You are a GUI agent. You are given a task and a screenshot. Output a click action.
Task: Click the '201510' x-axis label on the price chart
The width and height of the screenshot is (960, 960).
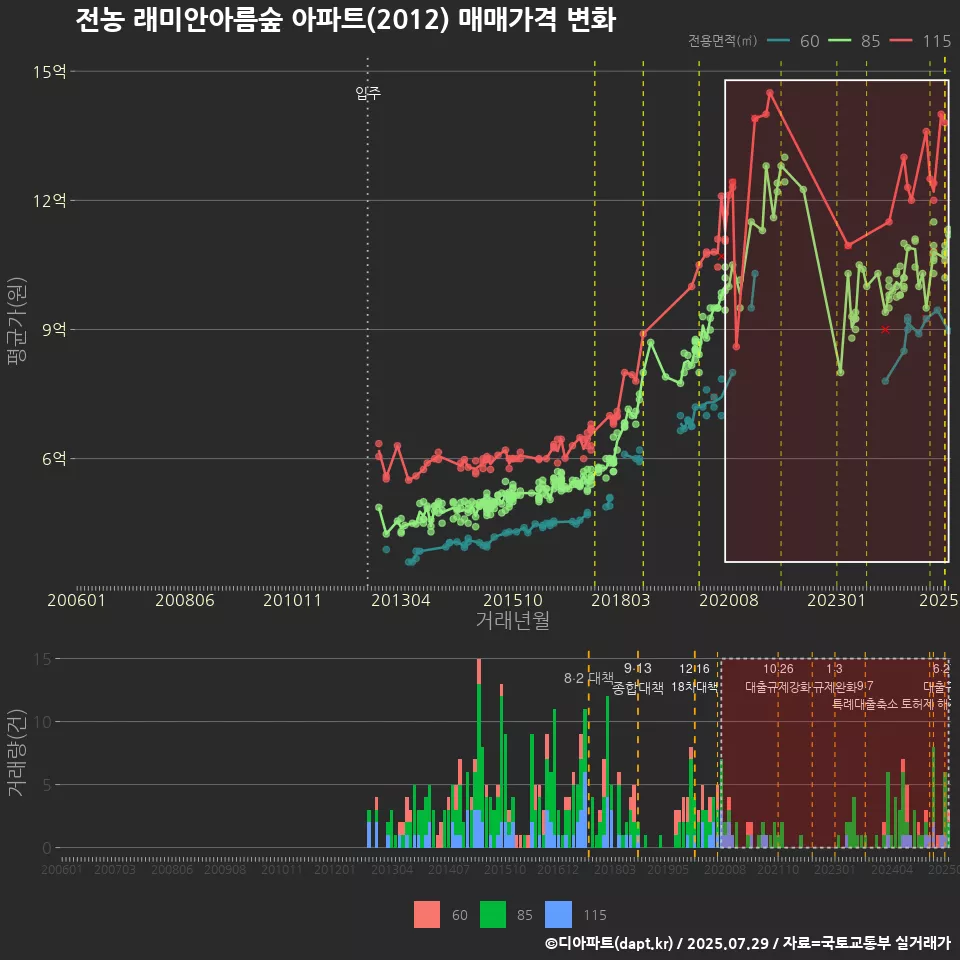[513, 600]
